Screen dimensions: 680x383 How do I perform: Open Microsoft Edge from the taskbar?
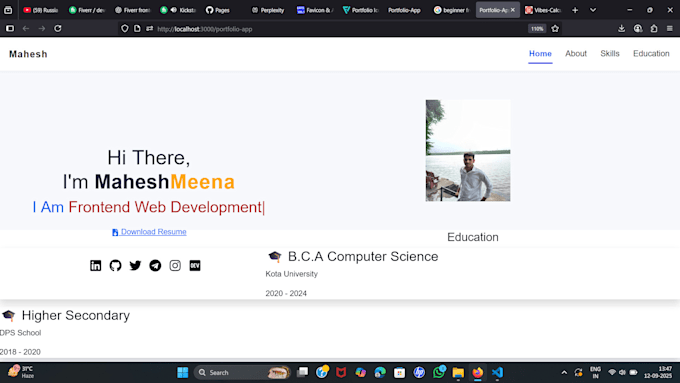(x=380, y=373)
